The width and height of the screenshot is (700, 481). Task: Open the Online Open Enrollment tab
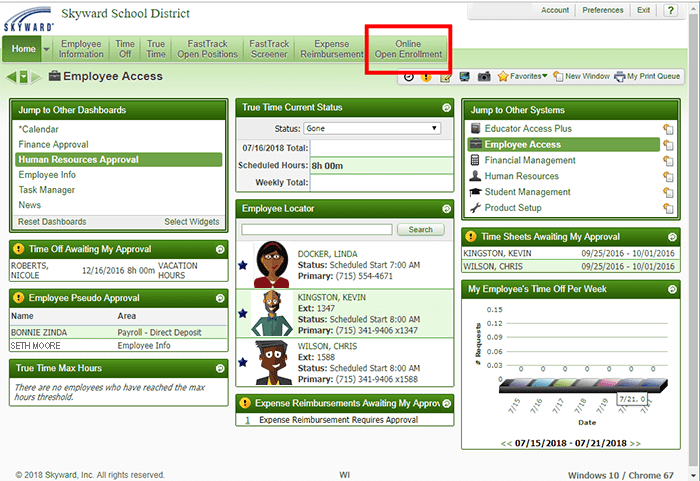408,49
